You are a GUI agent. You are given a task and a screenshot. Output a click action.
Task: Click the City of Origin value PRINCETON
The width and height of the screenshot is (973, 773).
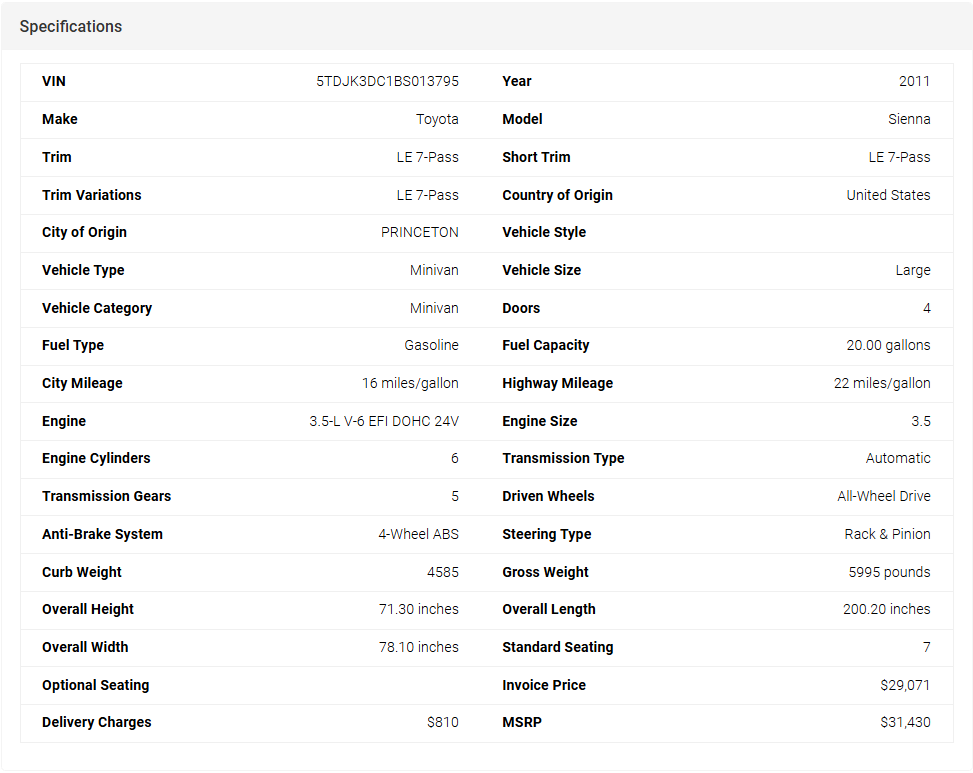[x=419, y=233]
